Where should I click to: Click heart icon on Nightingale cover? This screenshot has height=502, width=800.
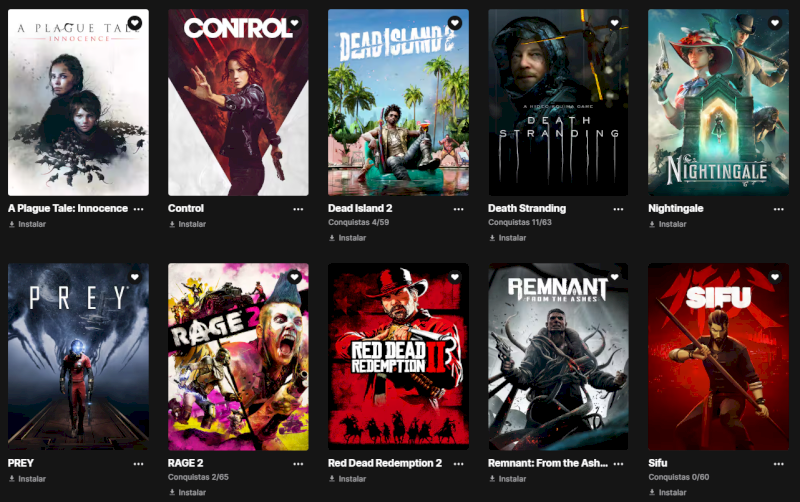[774, 23]
